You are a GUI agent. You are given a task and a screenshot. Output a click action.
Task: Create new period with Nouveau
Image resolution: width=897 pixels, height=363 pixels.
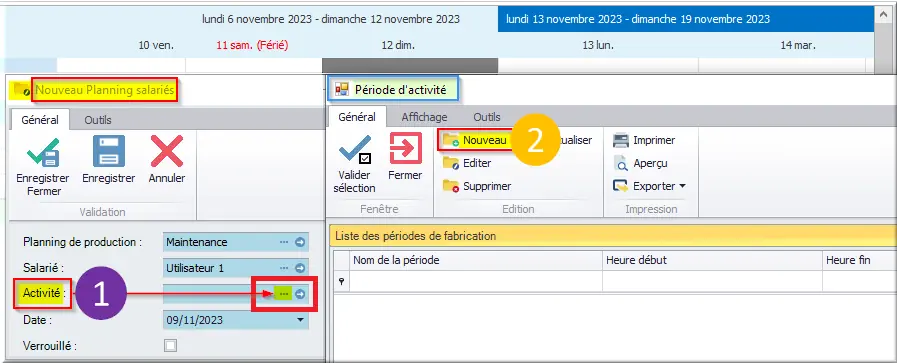coord(475,140)
